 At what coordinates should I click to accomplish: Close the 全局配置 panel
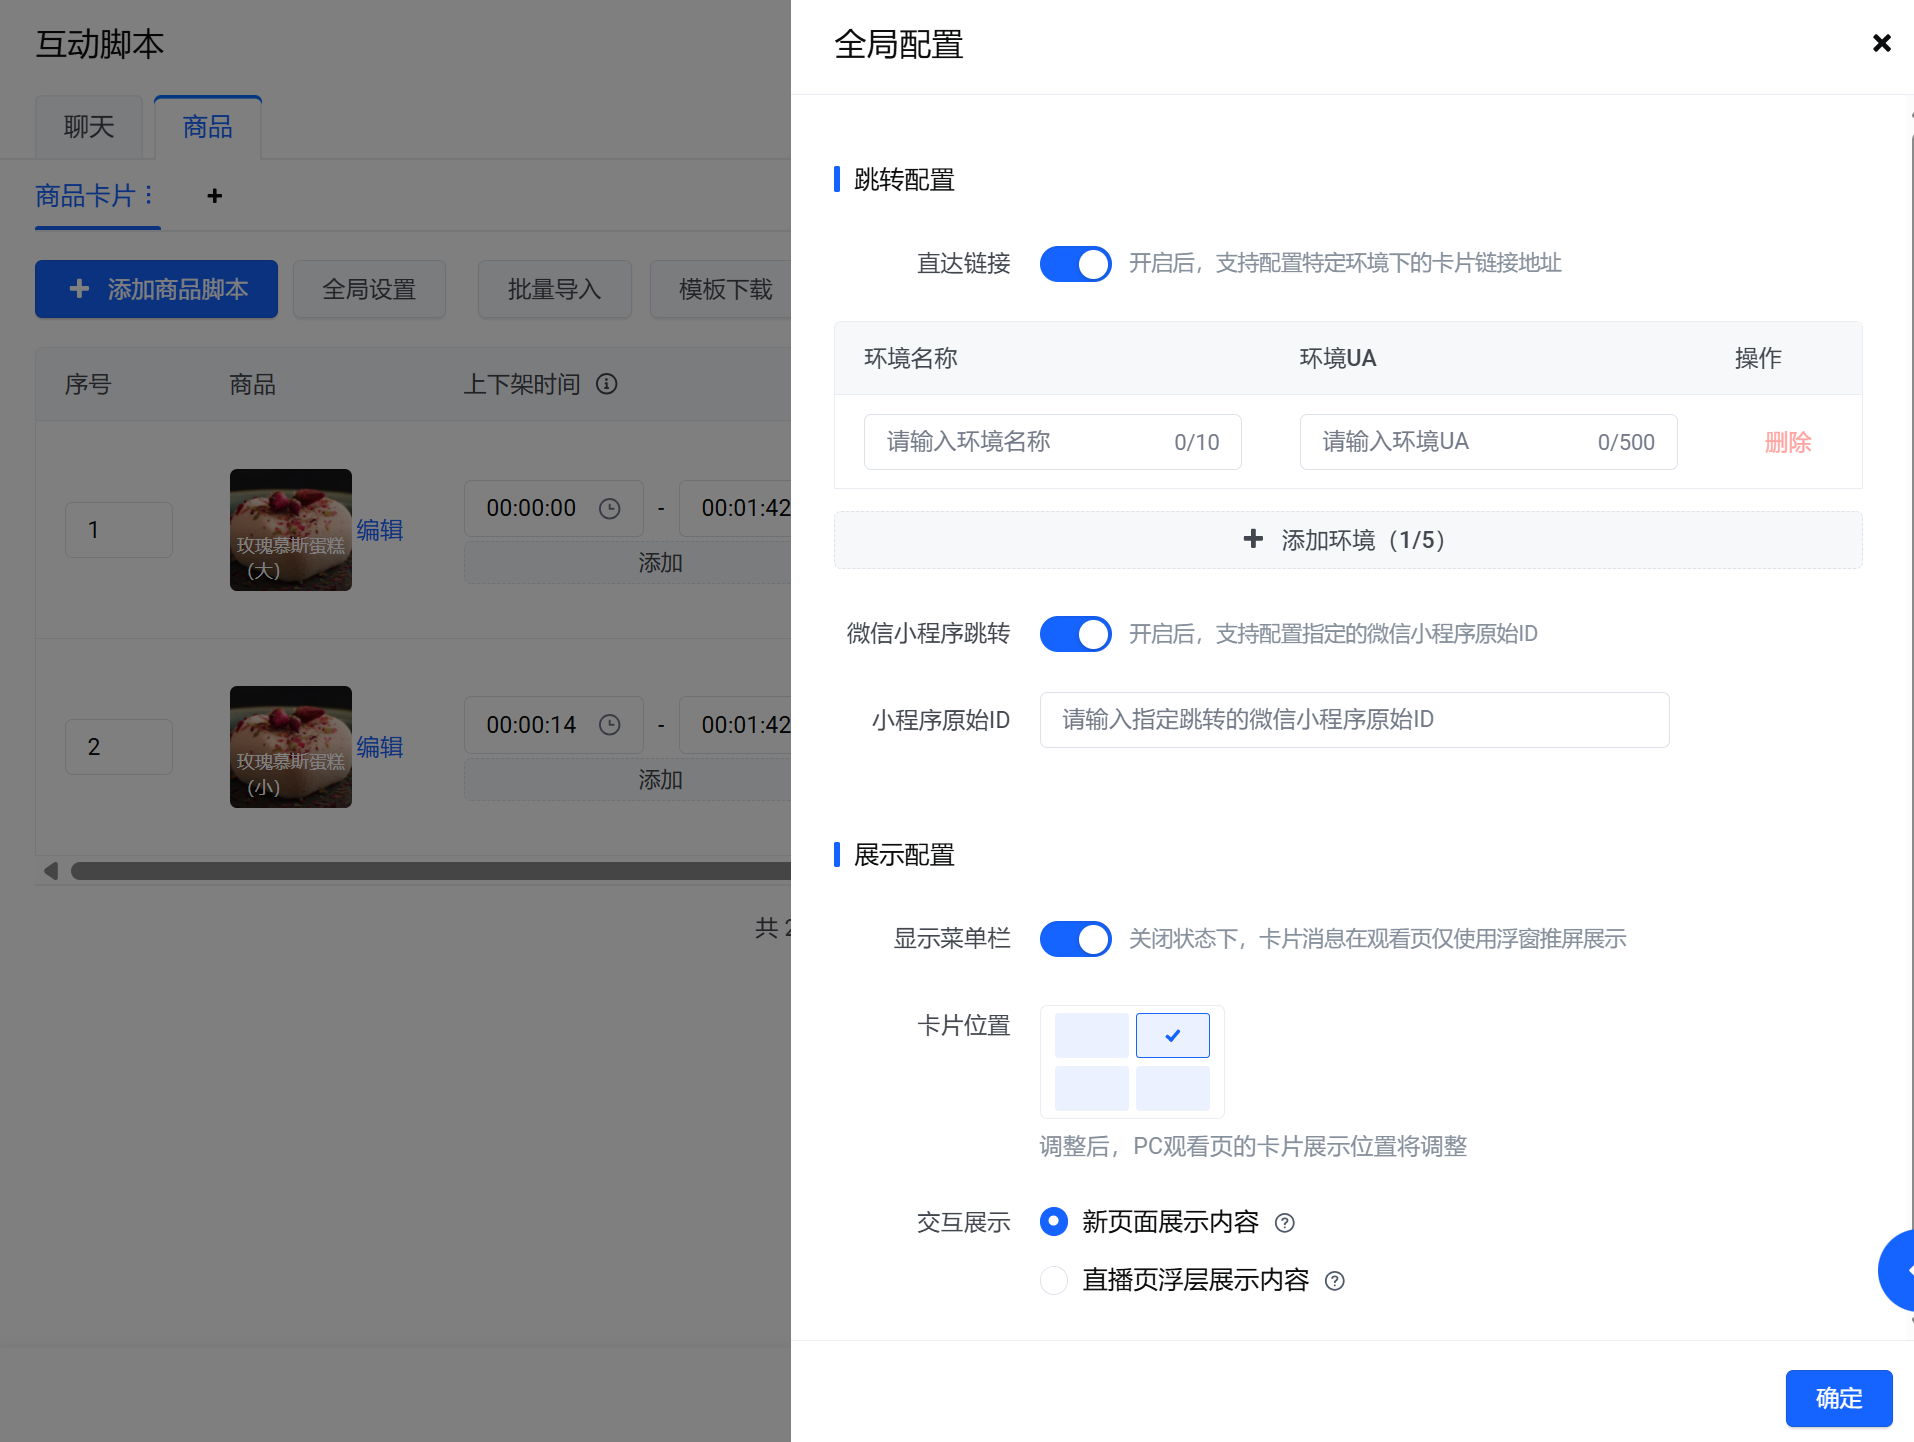[1881, 43]
